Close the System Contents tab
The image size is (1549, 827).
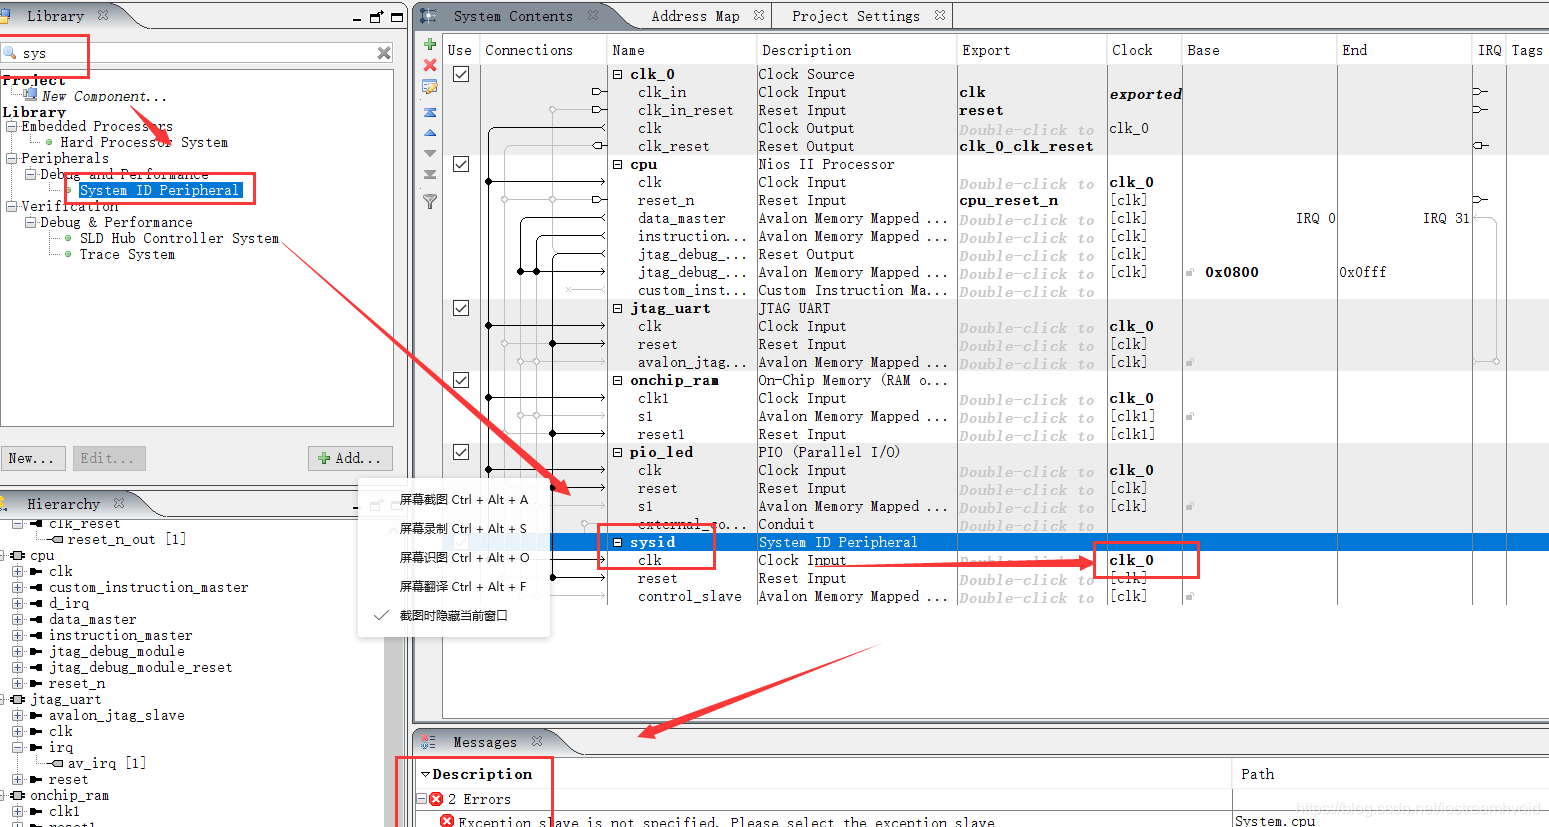pyautogui.click(x=593, y=16)
